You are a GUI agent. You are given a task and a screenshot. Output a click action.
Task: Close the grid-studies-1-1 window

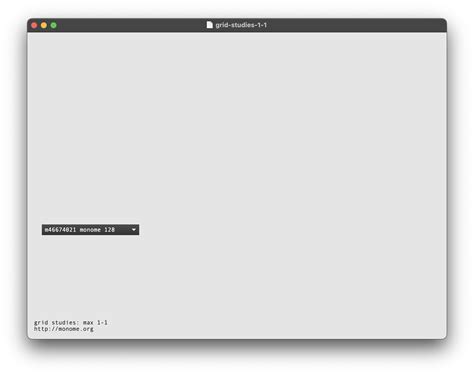pyautogui.click(x=34, y=25)
